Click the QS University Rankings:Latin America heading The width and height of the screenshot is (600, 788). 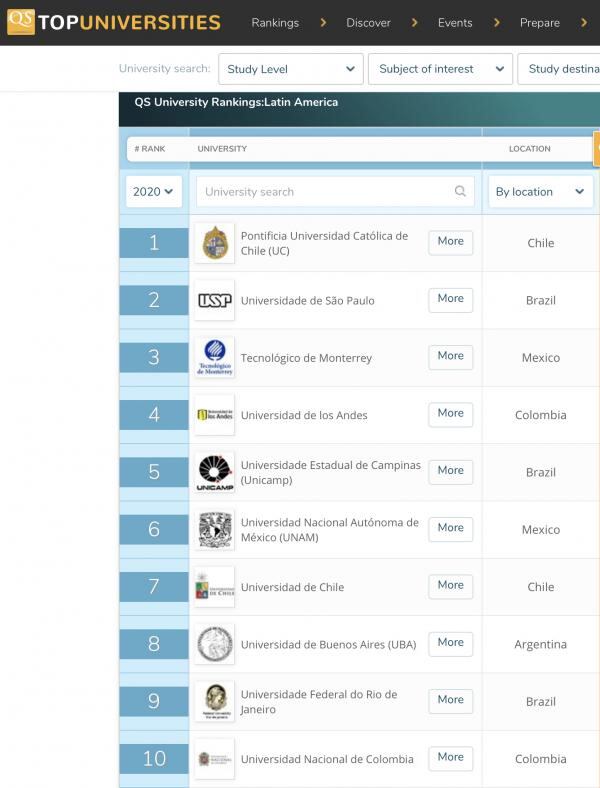click(x=236, y=102)
